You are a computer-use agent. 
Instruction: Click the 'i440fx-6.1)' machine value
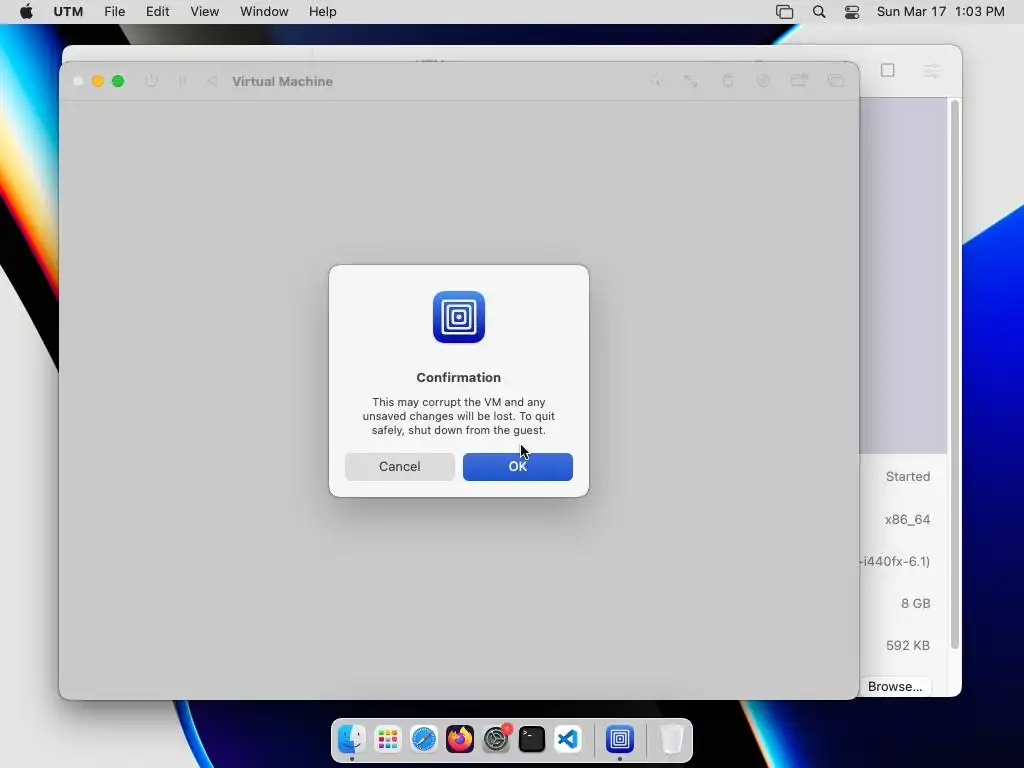[x=895, y=562]
